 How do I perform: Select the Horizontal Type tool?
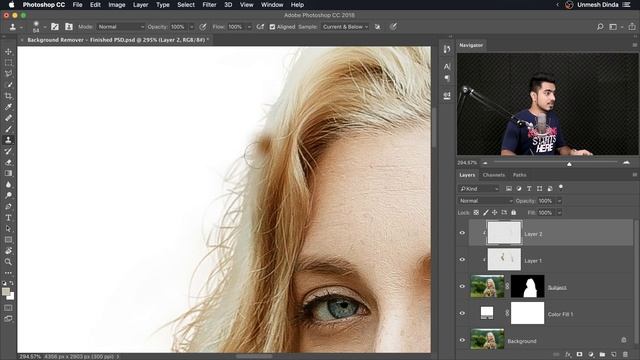(x=8, y=218)
